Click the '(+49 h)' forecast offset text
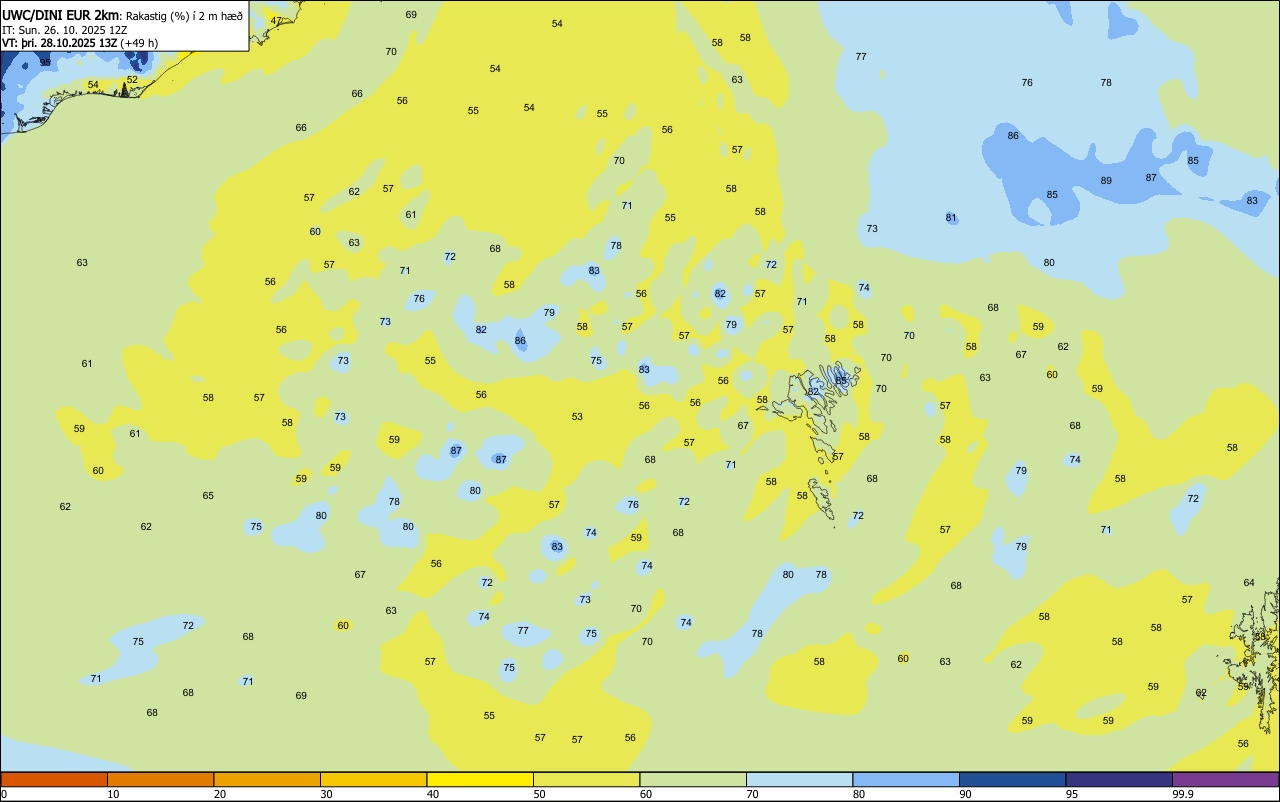1280x802 pixels. coord(139,43)
